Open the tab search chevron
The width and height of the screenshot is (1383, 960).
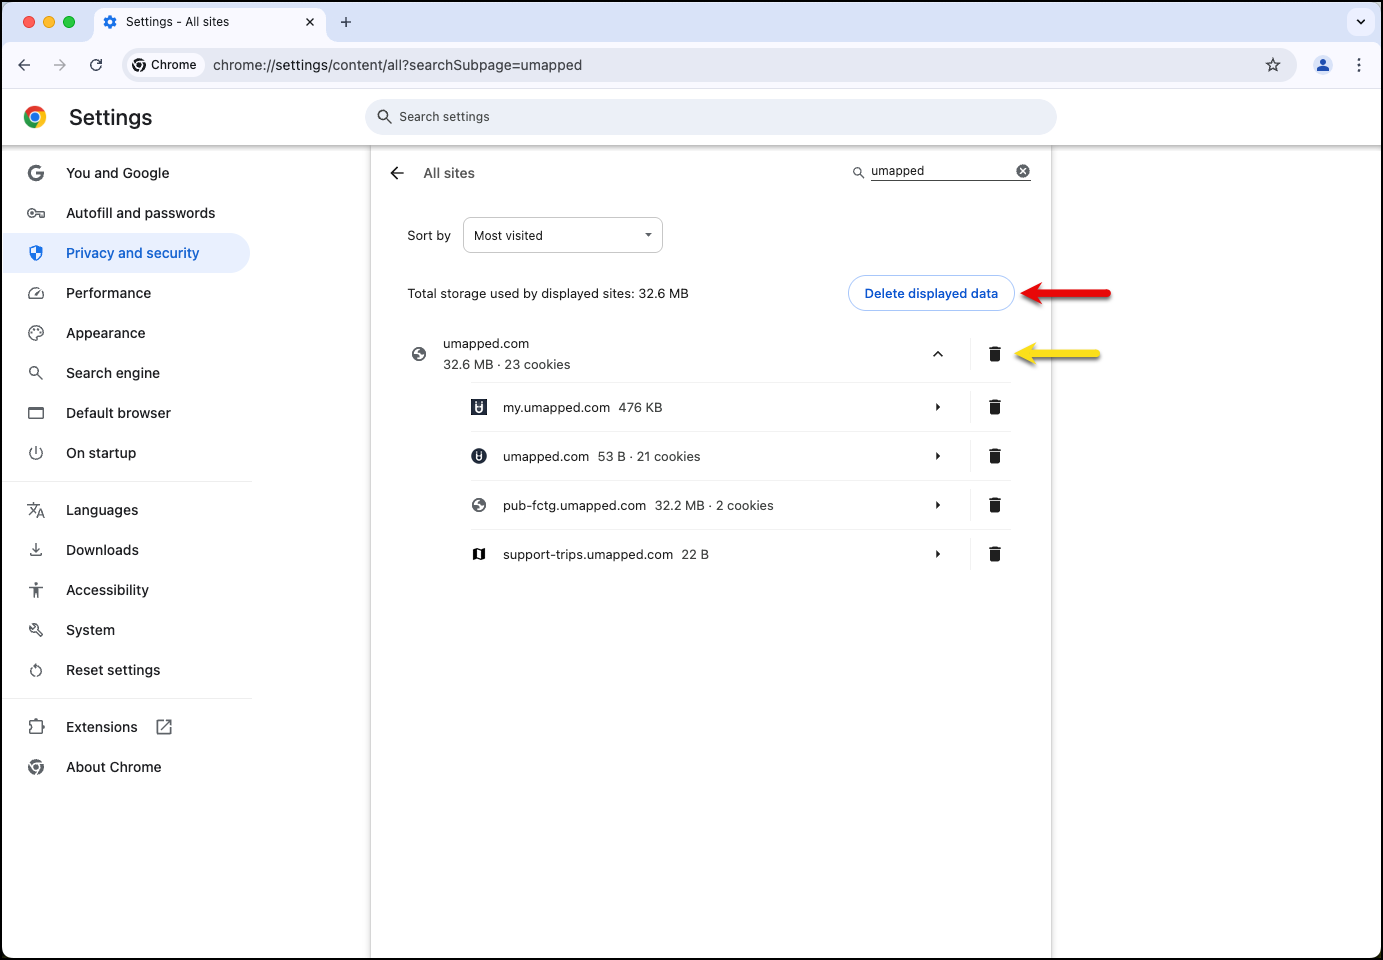[1361, 22]
